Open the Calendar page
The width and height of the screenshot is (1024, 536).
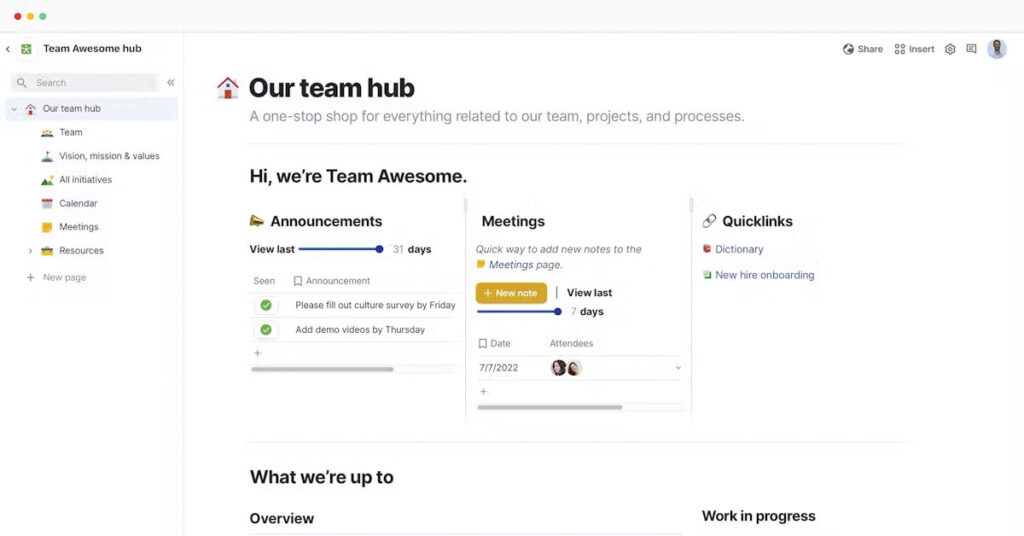(x=78, y=204)
